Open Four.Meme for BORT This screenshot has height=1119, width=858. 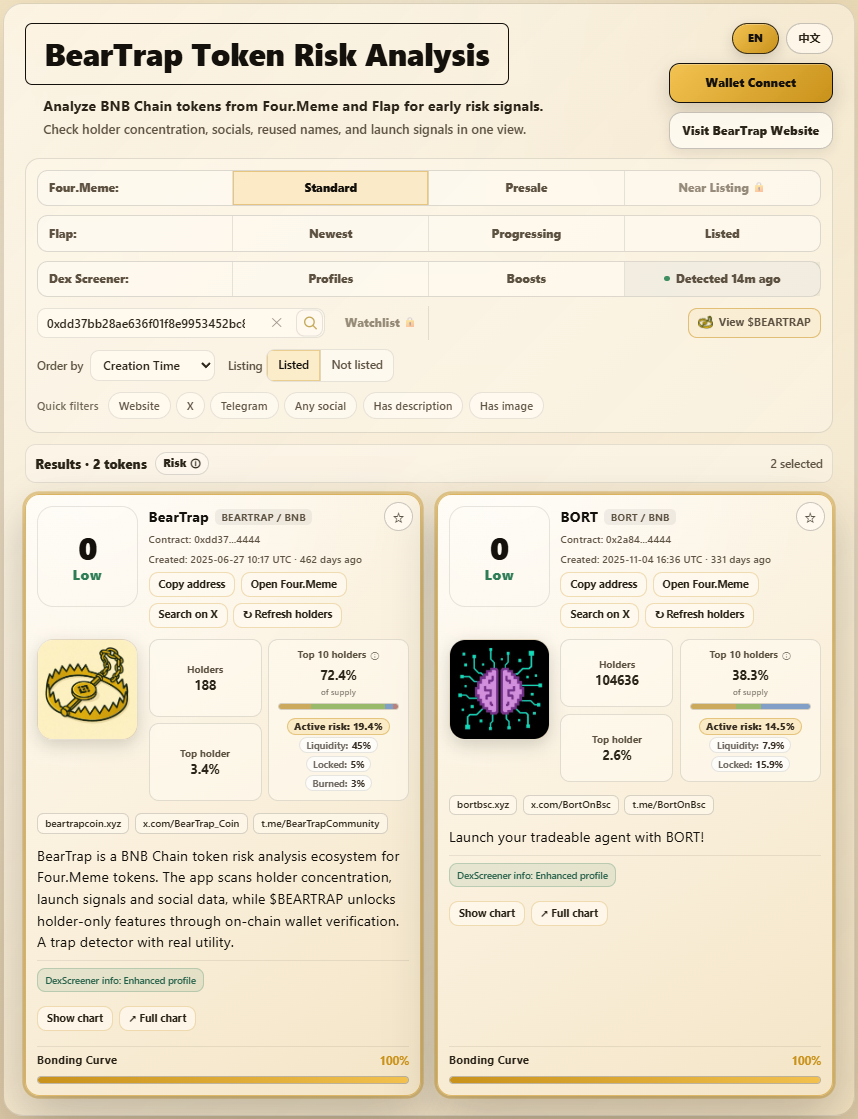(705, 584)
